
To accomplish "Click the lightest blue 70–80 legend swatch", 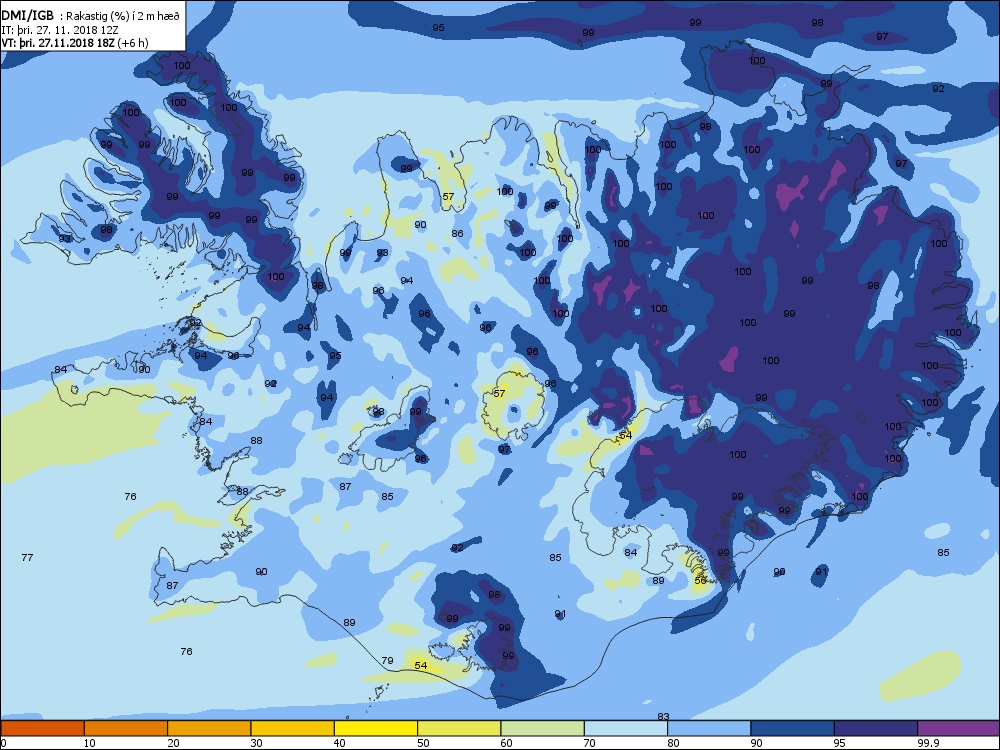I will 626,728.
